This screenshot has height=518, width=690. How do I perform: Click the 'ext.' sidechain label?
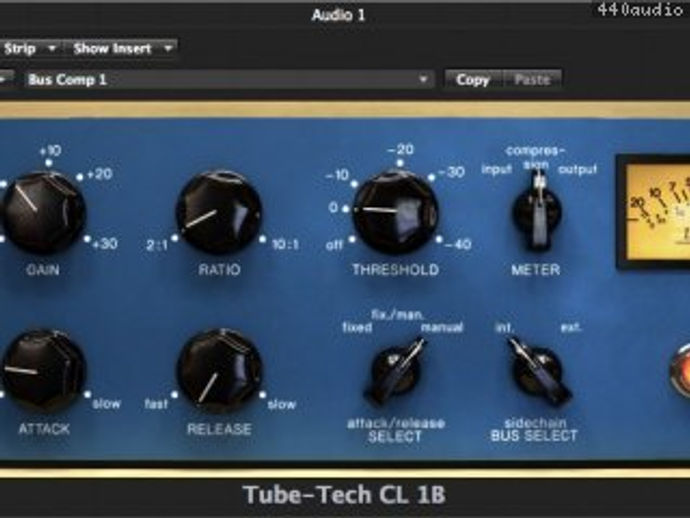pyautogui.click(x=571, y=327)
